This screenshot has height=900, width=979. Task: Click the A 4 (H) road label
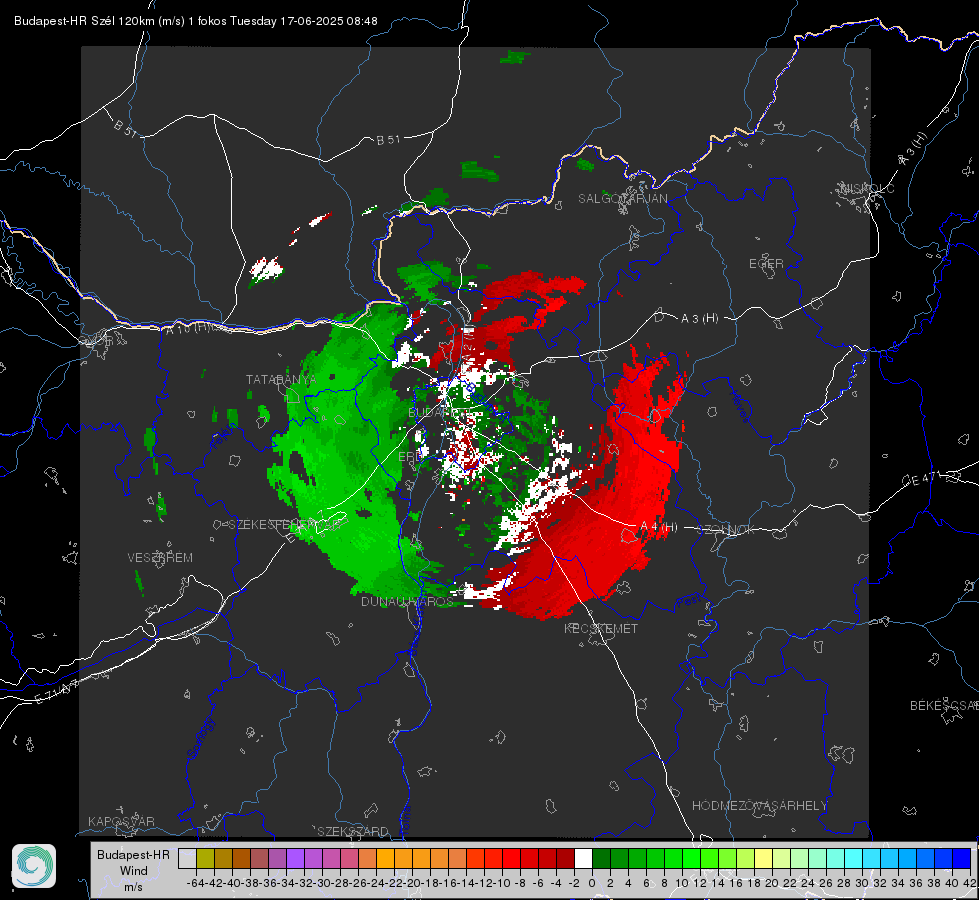659,527
